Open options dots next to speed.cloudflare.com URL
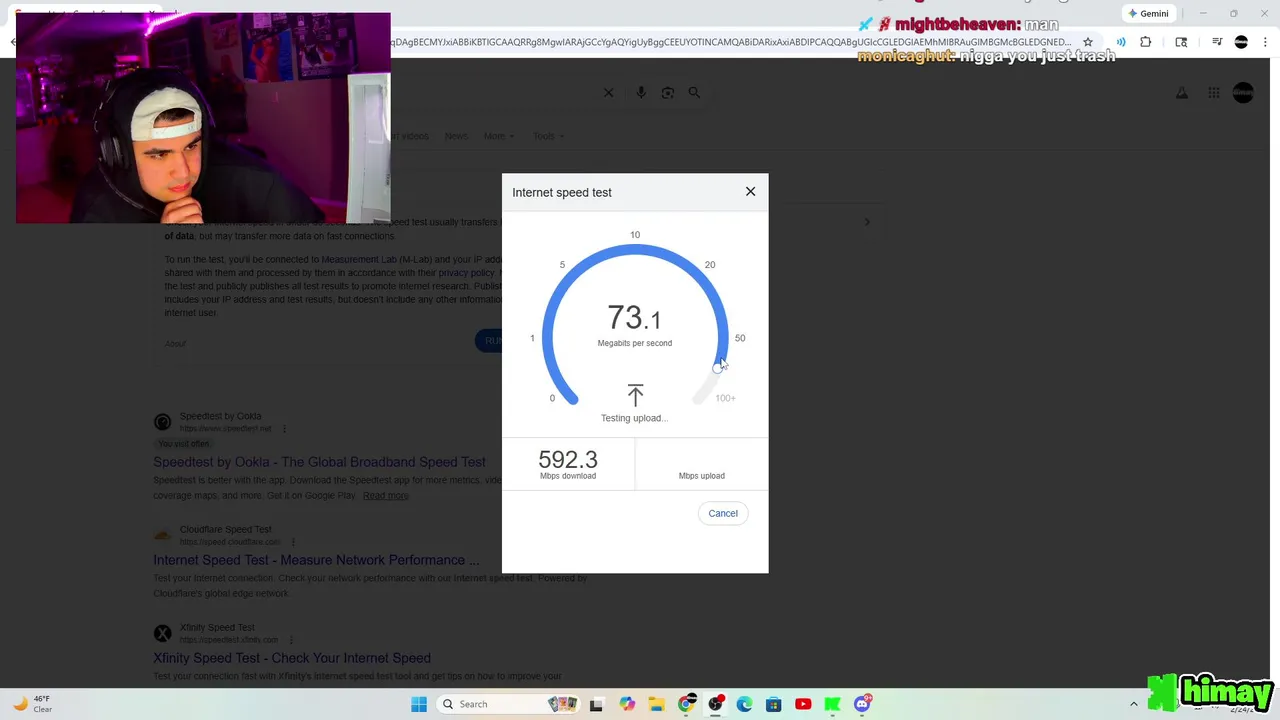This screenshot has width=1280, height=720. (292, 542)
